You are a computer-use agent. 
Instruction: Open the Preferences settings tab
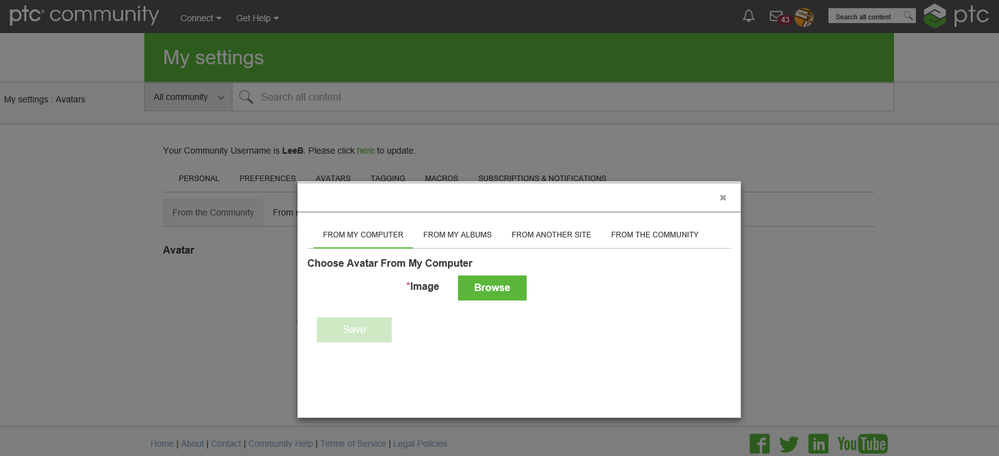coord(268,178)
